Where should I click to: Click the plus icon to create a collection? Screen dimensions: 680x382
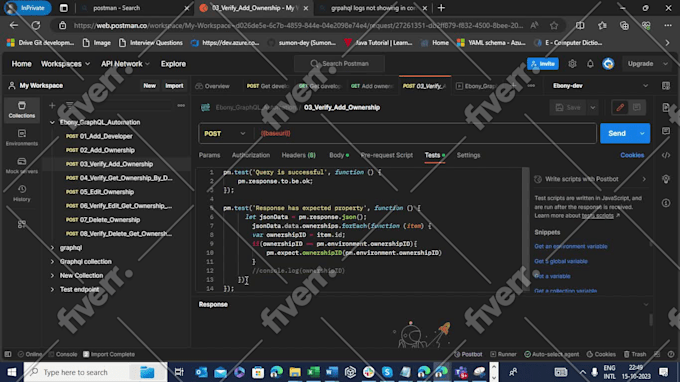pos(52,105)
